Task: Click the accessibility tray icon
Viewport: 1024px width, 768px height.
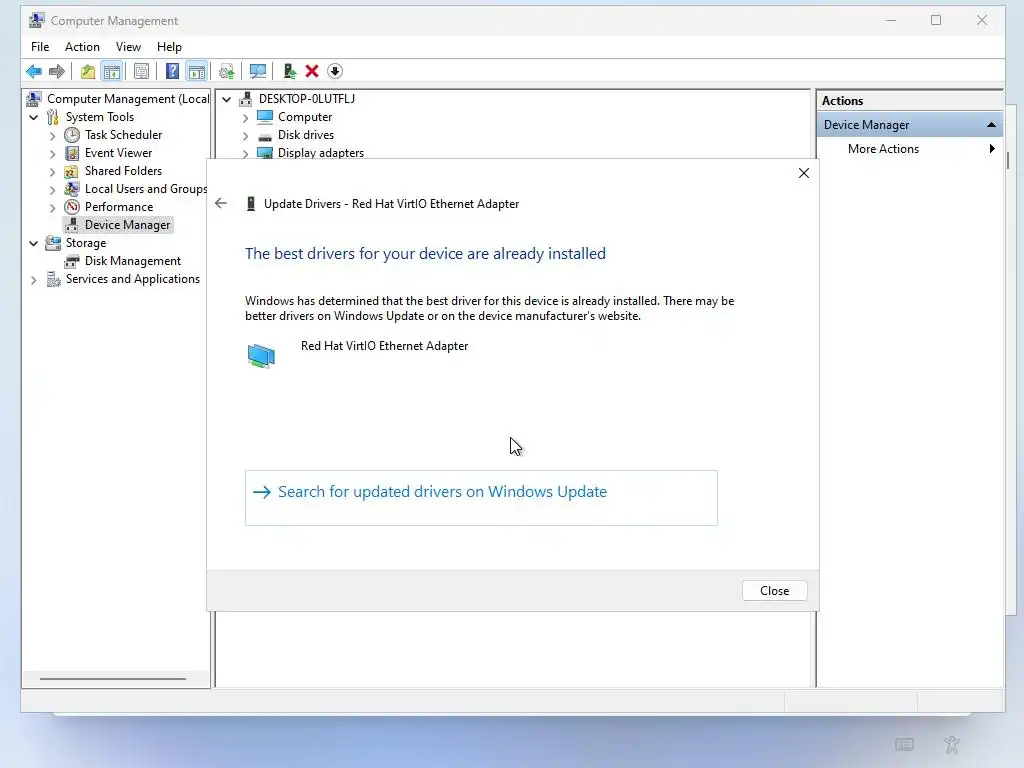Action: (952, 744)
